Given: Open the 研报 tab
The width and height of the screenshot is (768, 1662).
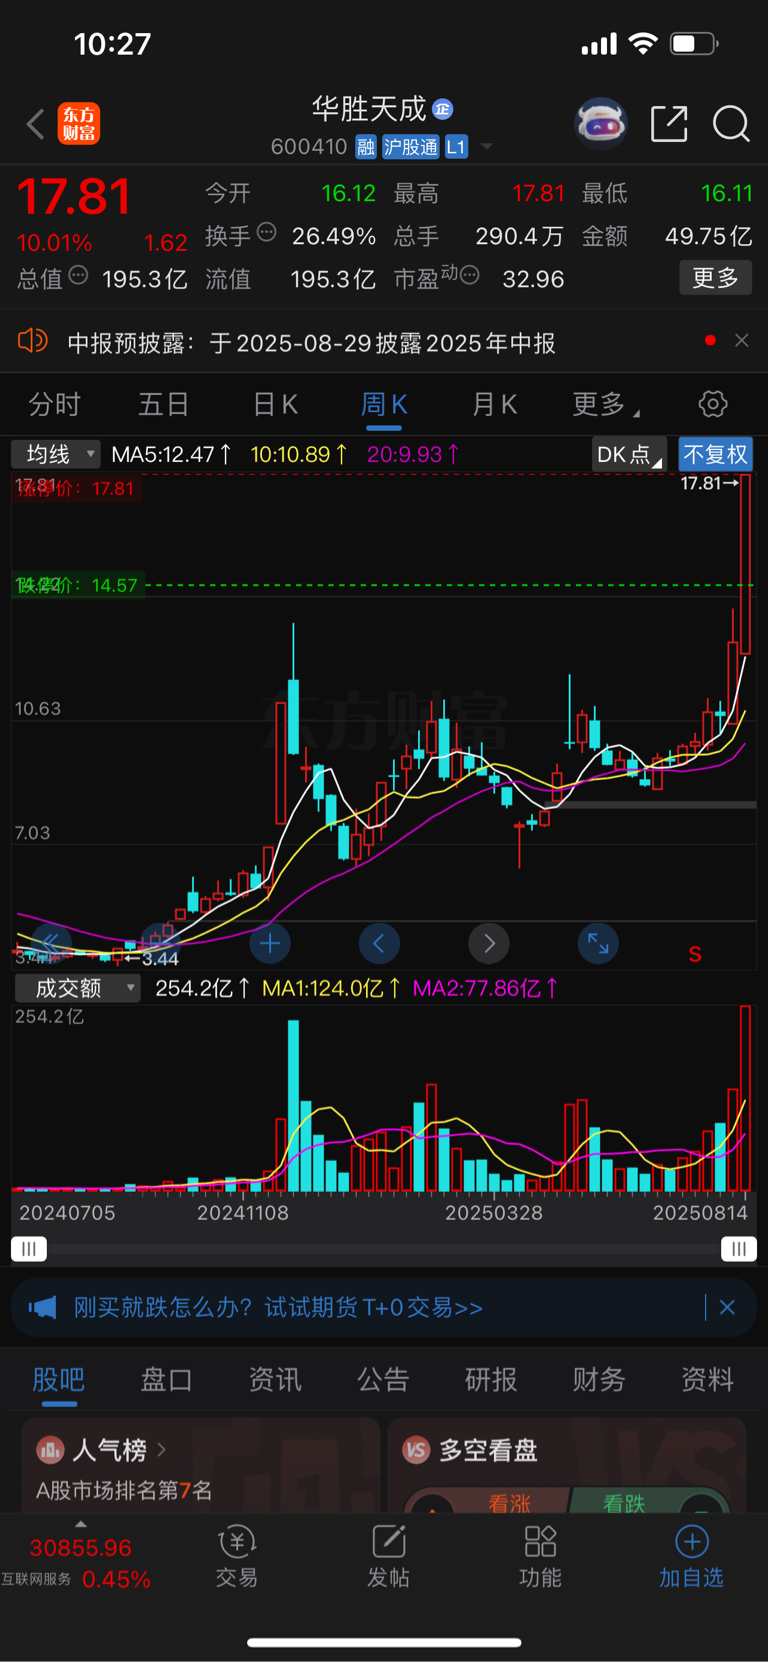Looking at the screenshot, I should (491, 1380).
